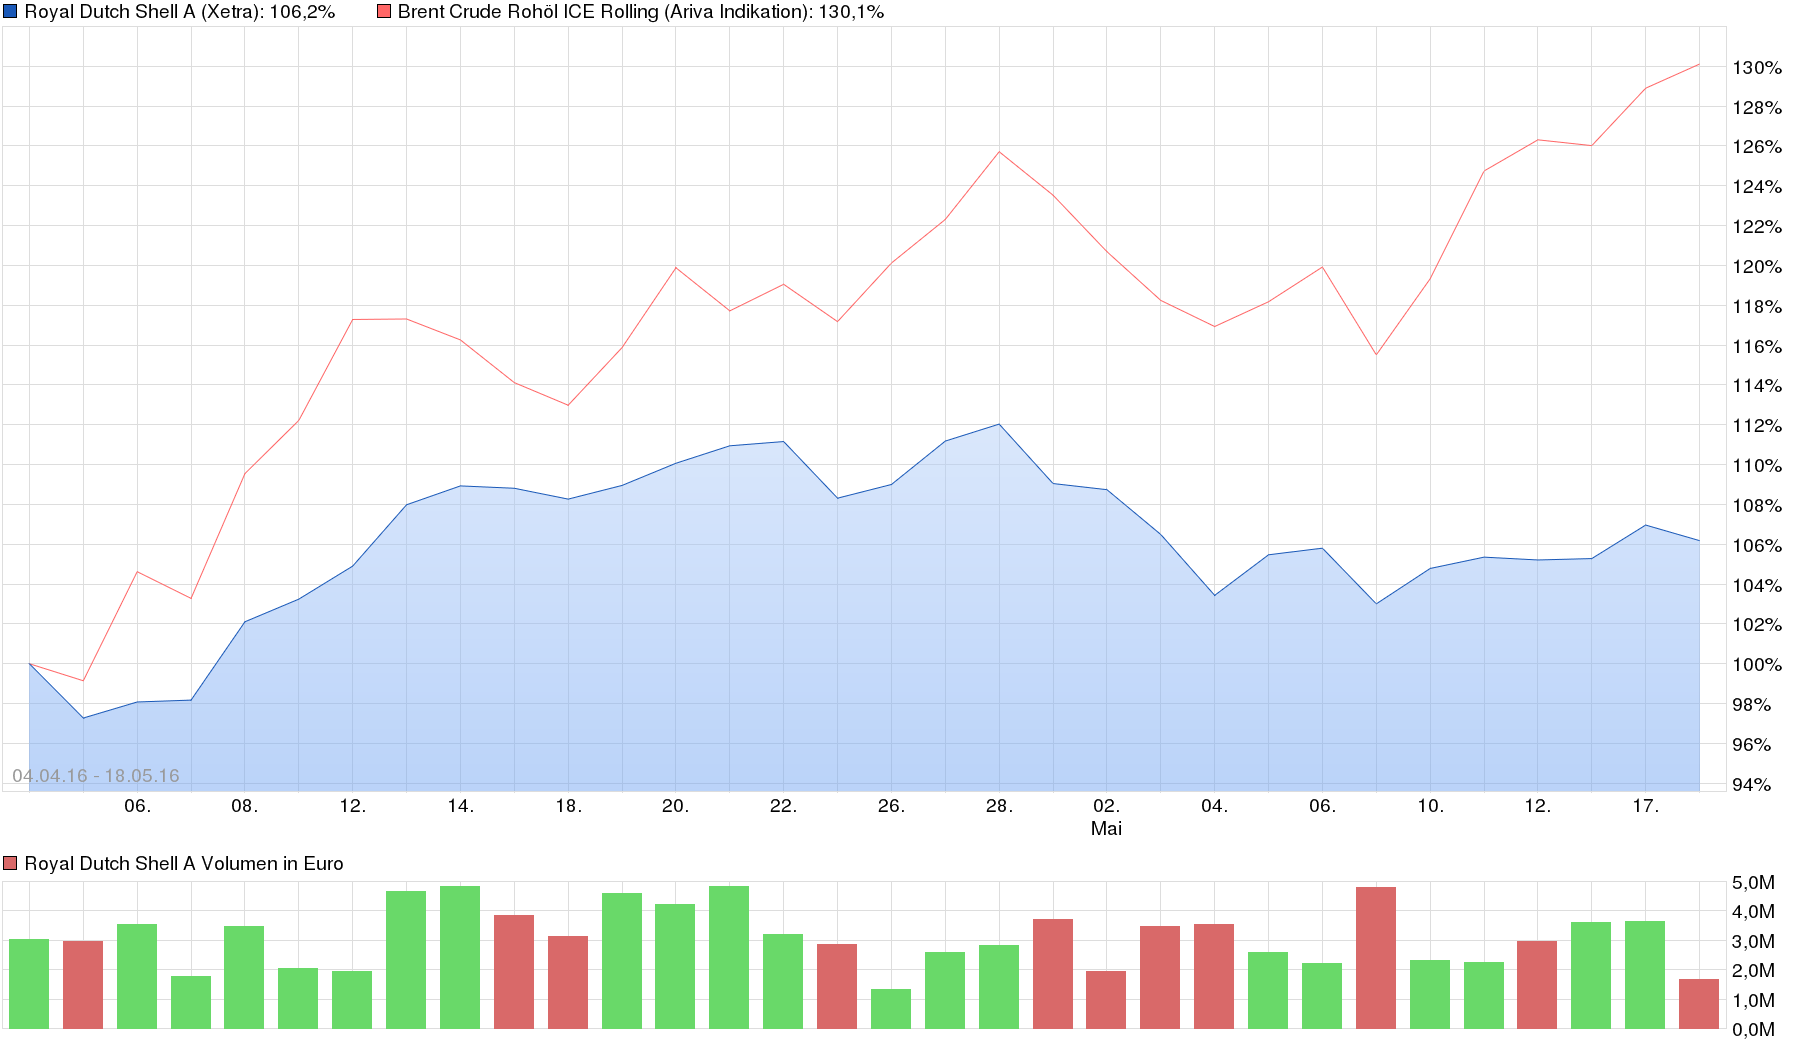The height and width of the screenshot is (1049, 1800).
Task: Click the Brent Crude peak near 28.
Action: (x=997, y=151)
